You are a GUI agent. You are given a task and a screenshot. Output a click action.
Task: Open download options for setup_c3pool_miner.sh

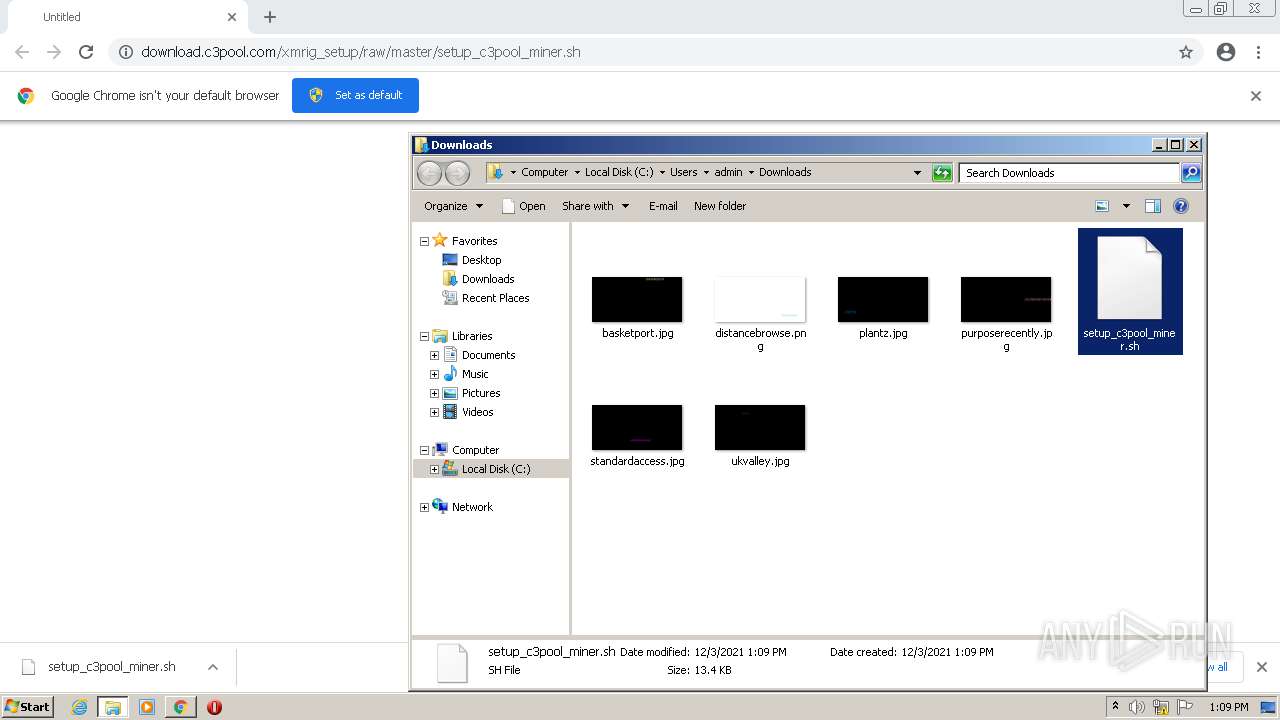point(212,667)
